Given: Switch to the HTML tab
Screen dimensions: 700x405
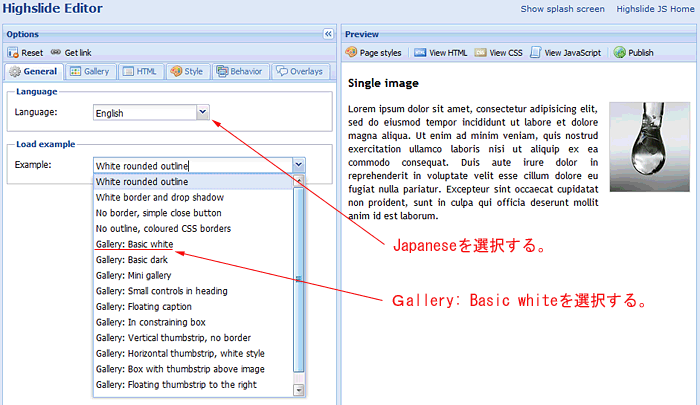Looking at the screenshot, I should 141,71.
